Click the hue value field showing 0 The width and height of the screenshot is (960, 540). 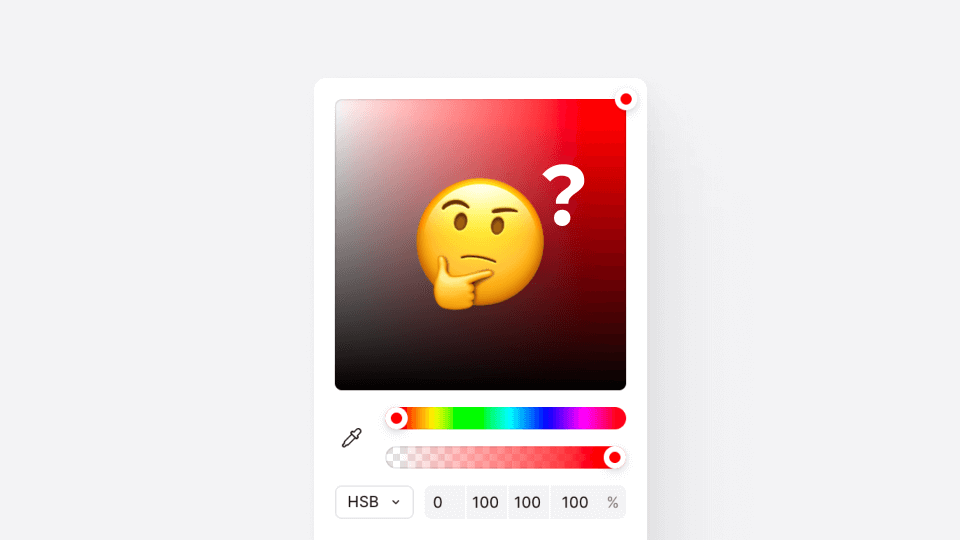(x=445, y=503)
